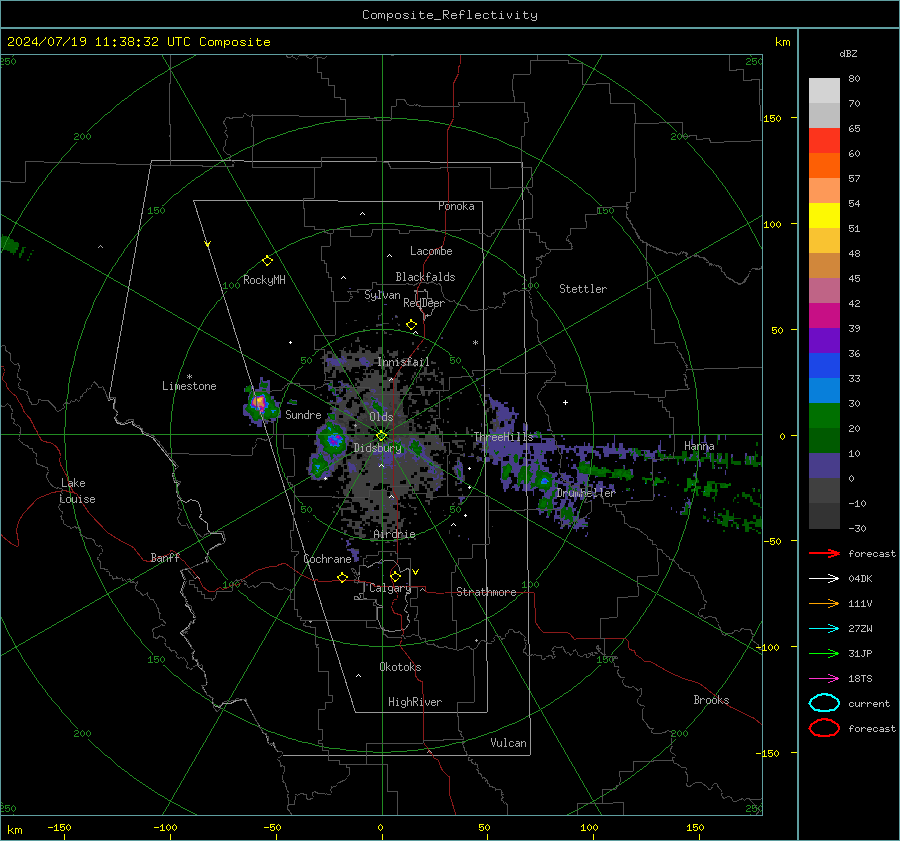Click the yellow diamond marker above Calgary

(395, 576)
